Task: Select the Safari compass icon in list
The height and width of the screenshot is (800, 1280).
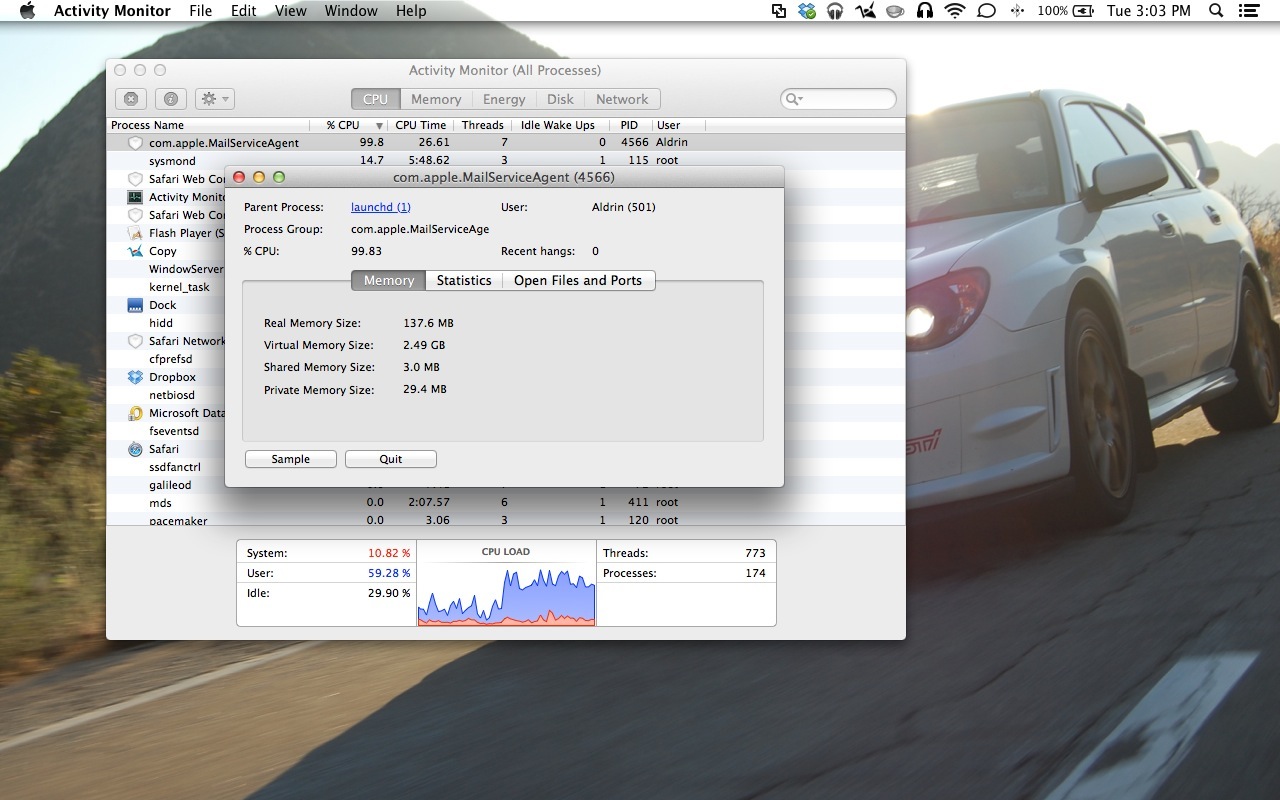Action: pyautogui.click(x=135, y=449)
